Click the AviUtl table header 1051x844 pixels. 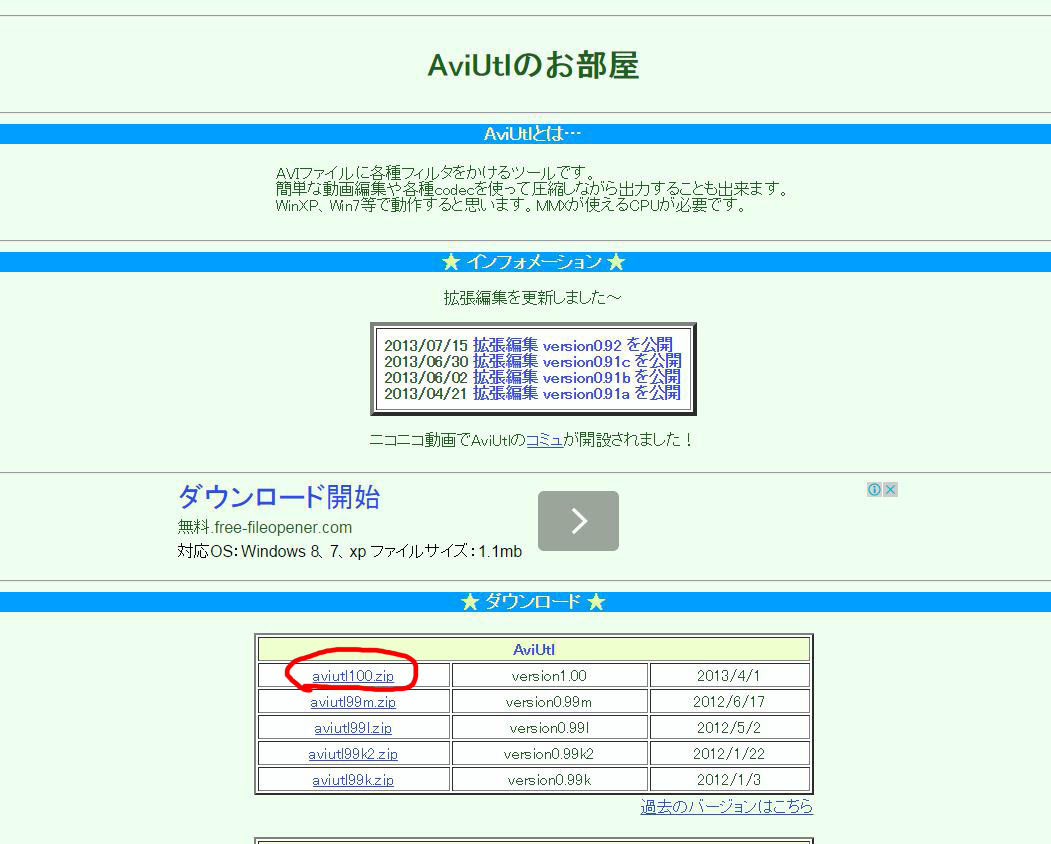coord(534,650)
